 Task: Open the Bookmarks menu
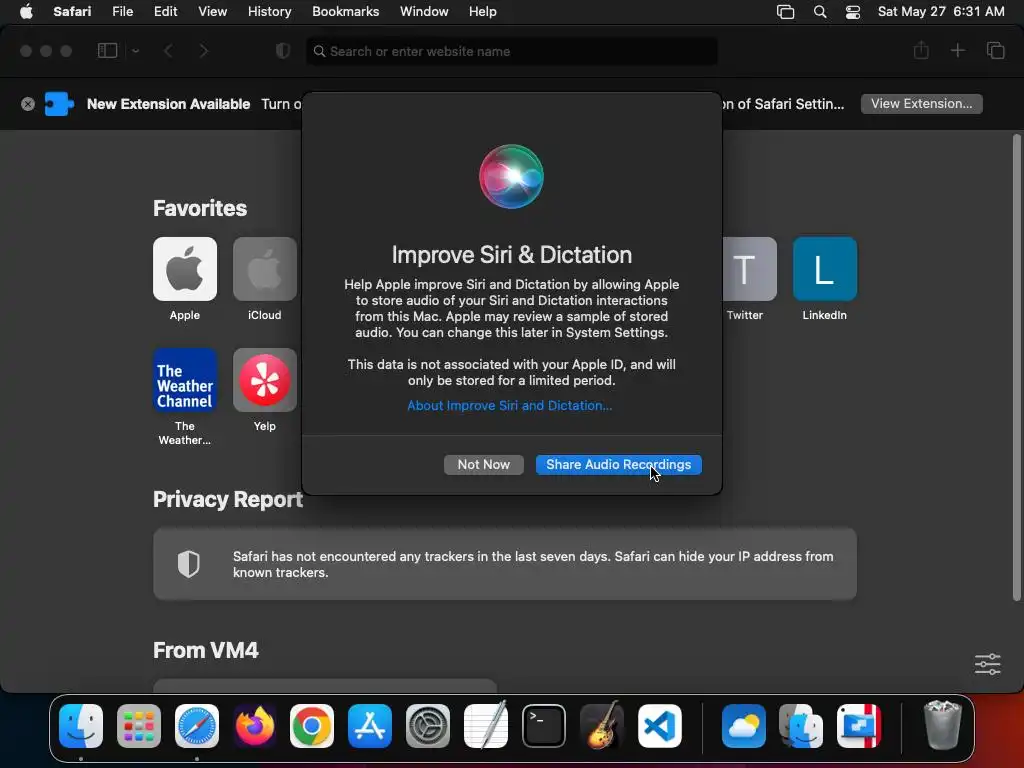tap(345, 12)
